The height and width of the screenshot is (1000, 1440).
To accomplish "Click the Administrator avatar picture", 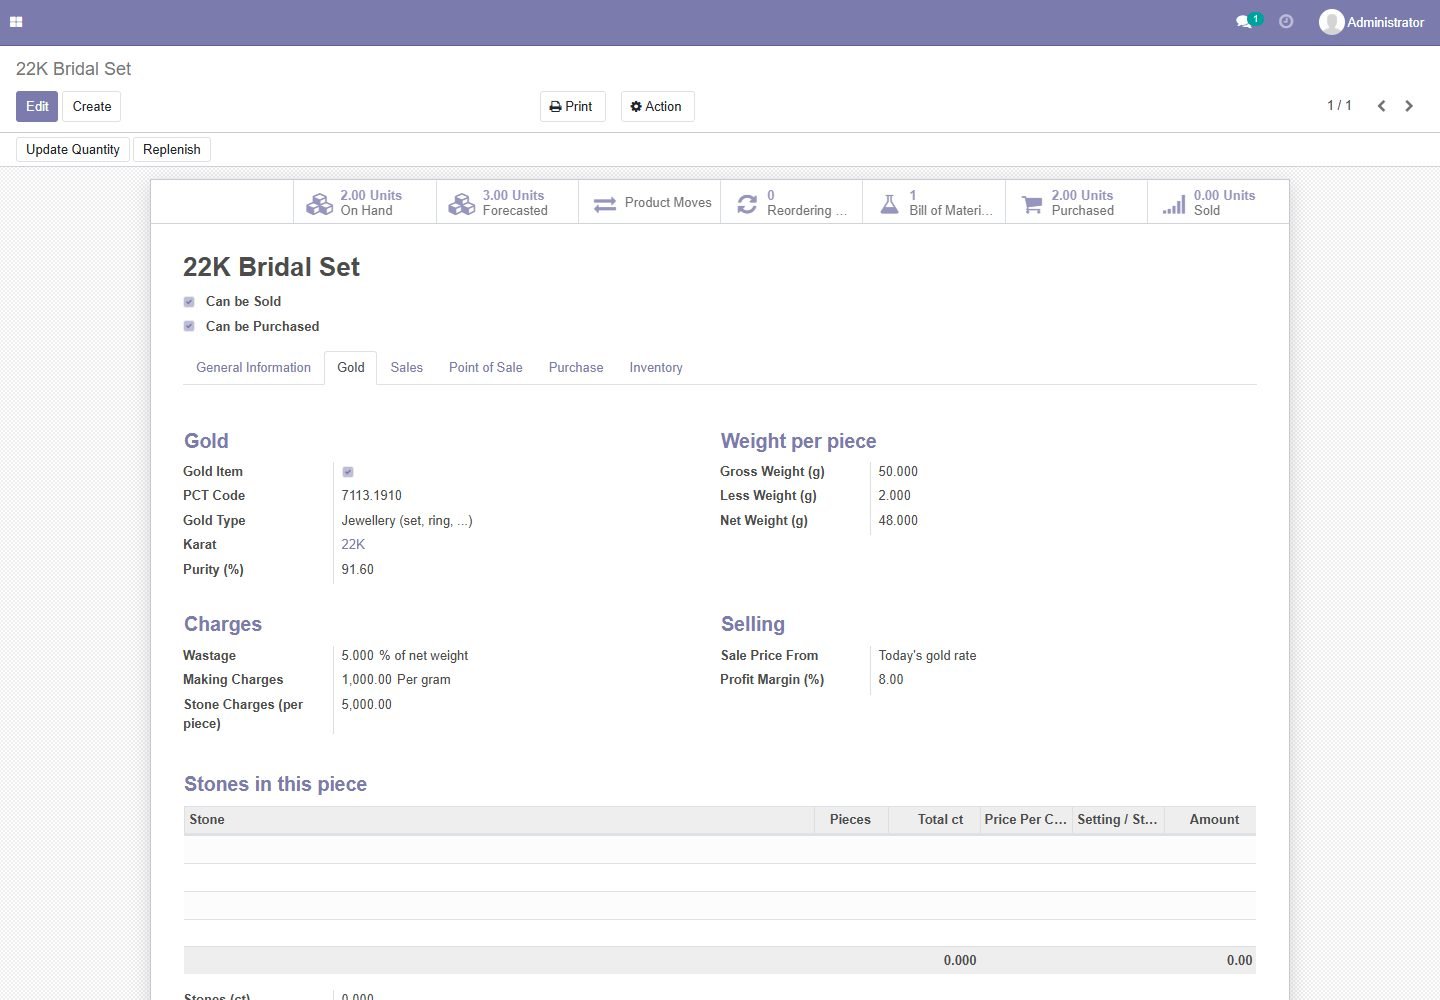I will point(1331,22).
